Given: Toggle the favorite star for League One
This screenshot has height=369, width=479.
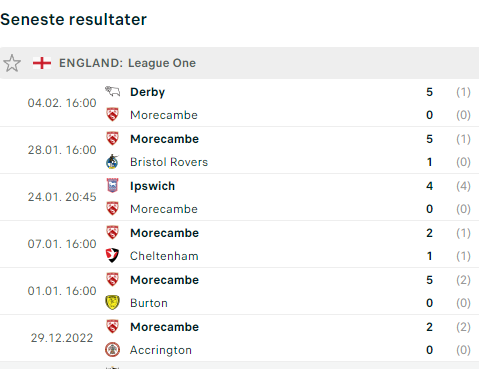Looking at the screenshot, I should [12, 63].
